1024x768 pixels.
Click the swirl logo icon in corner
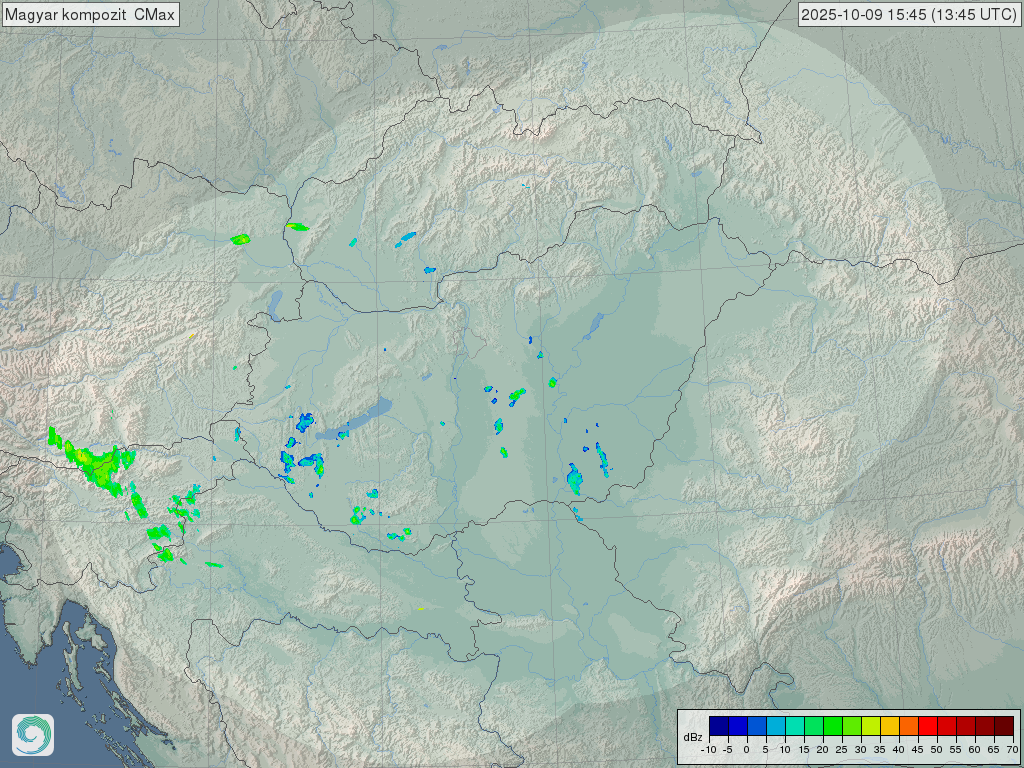click(33, 735)
